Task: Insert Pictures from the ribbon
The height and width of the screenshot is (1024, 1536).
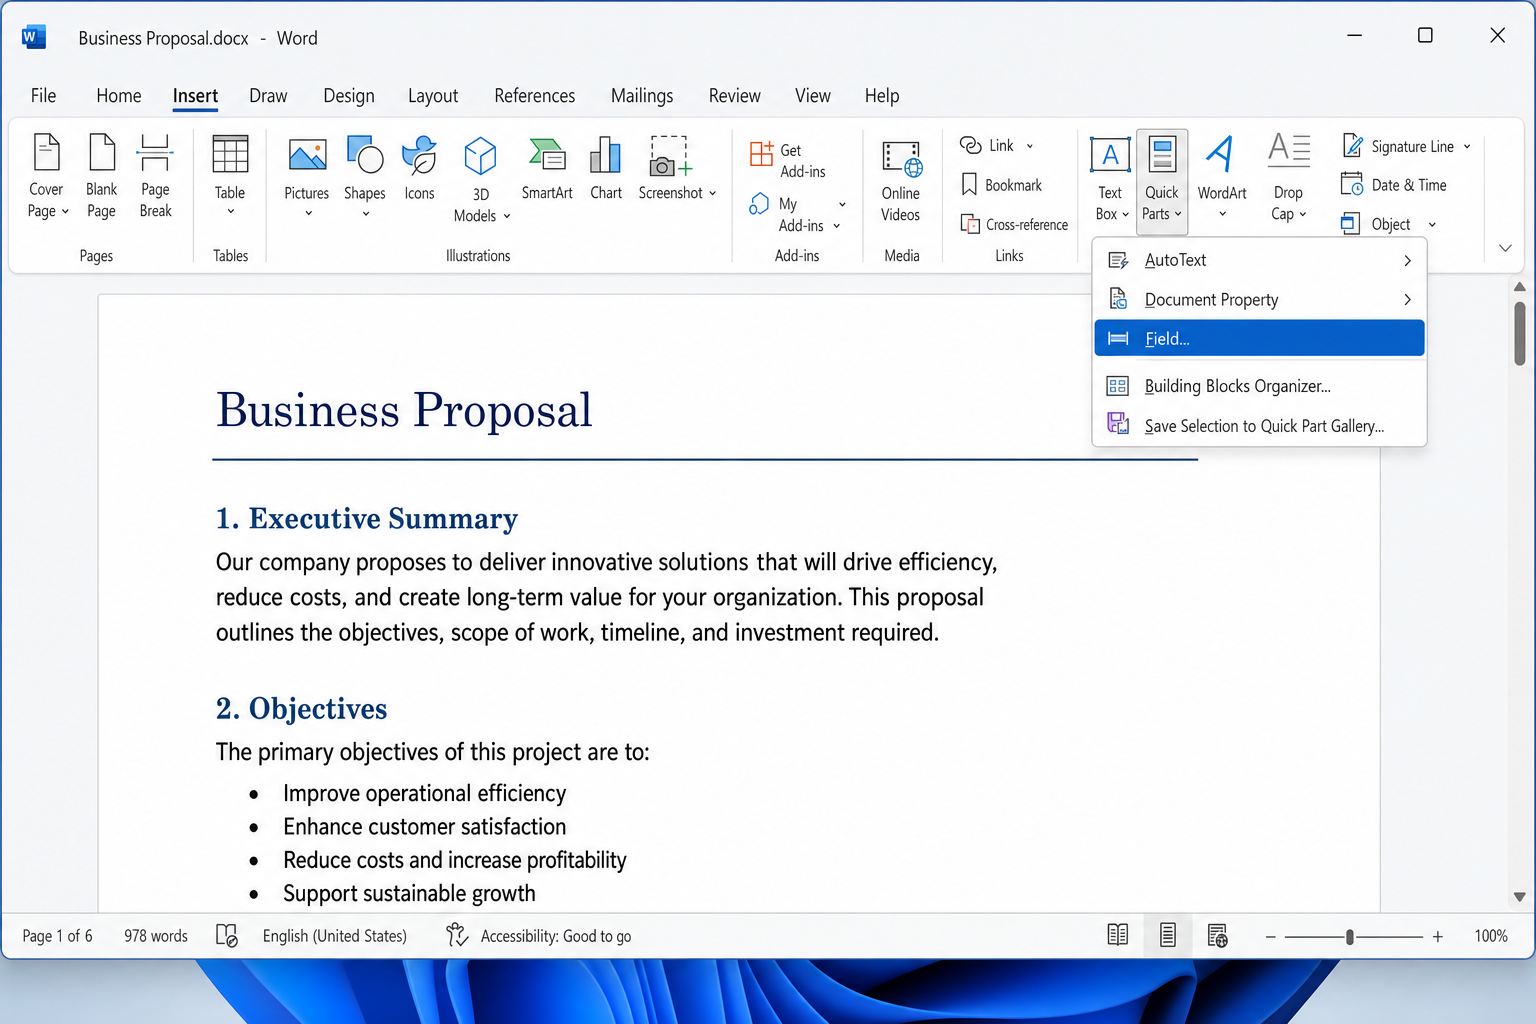Action: (x=307, y=176)
